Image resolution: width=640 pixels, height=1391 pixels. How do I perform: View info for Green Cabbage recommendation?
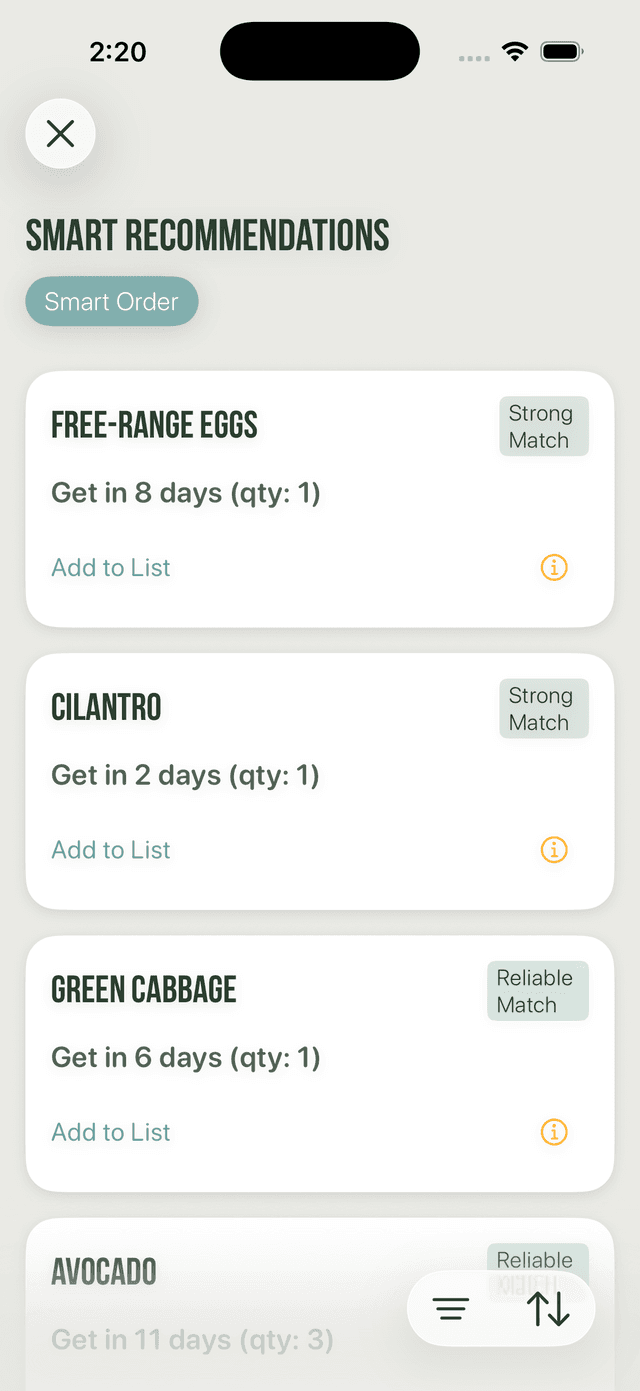coord(554,1132)
